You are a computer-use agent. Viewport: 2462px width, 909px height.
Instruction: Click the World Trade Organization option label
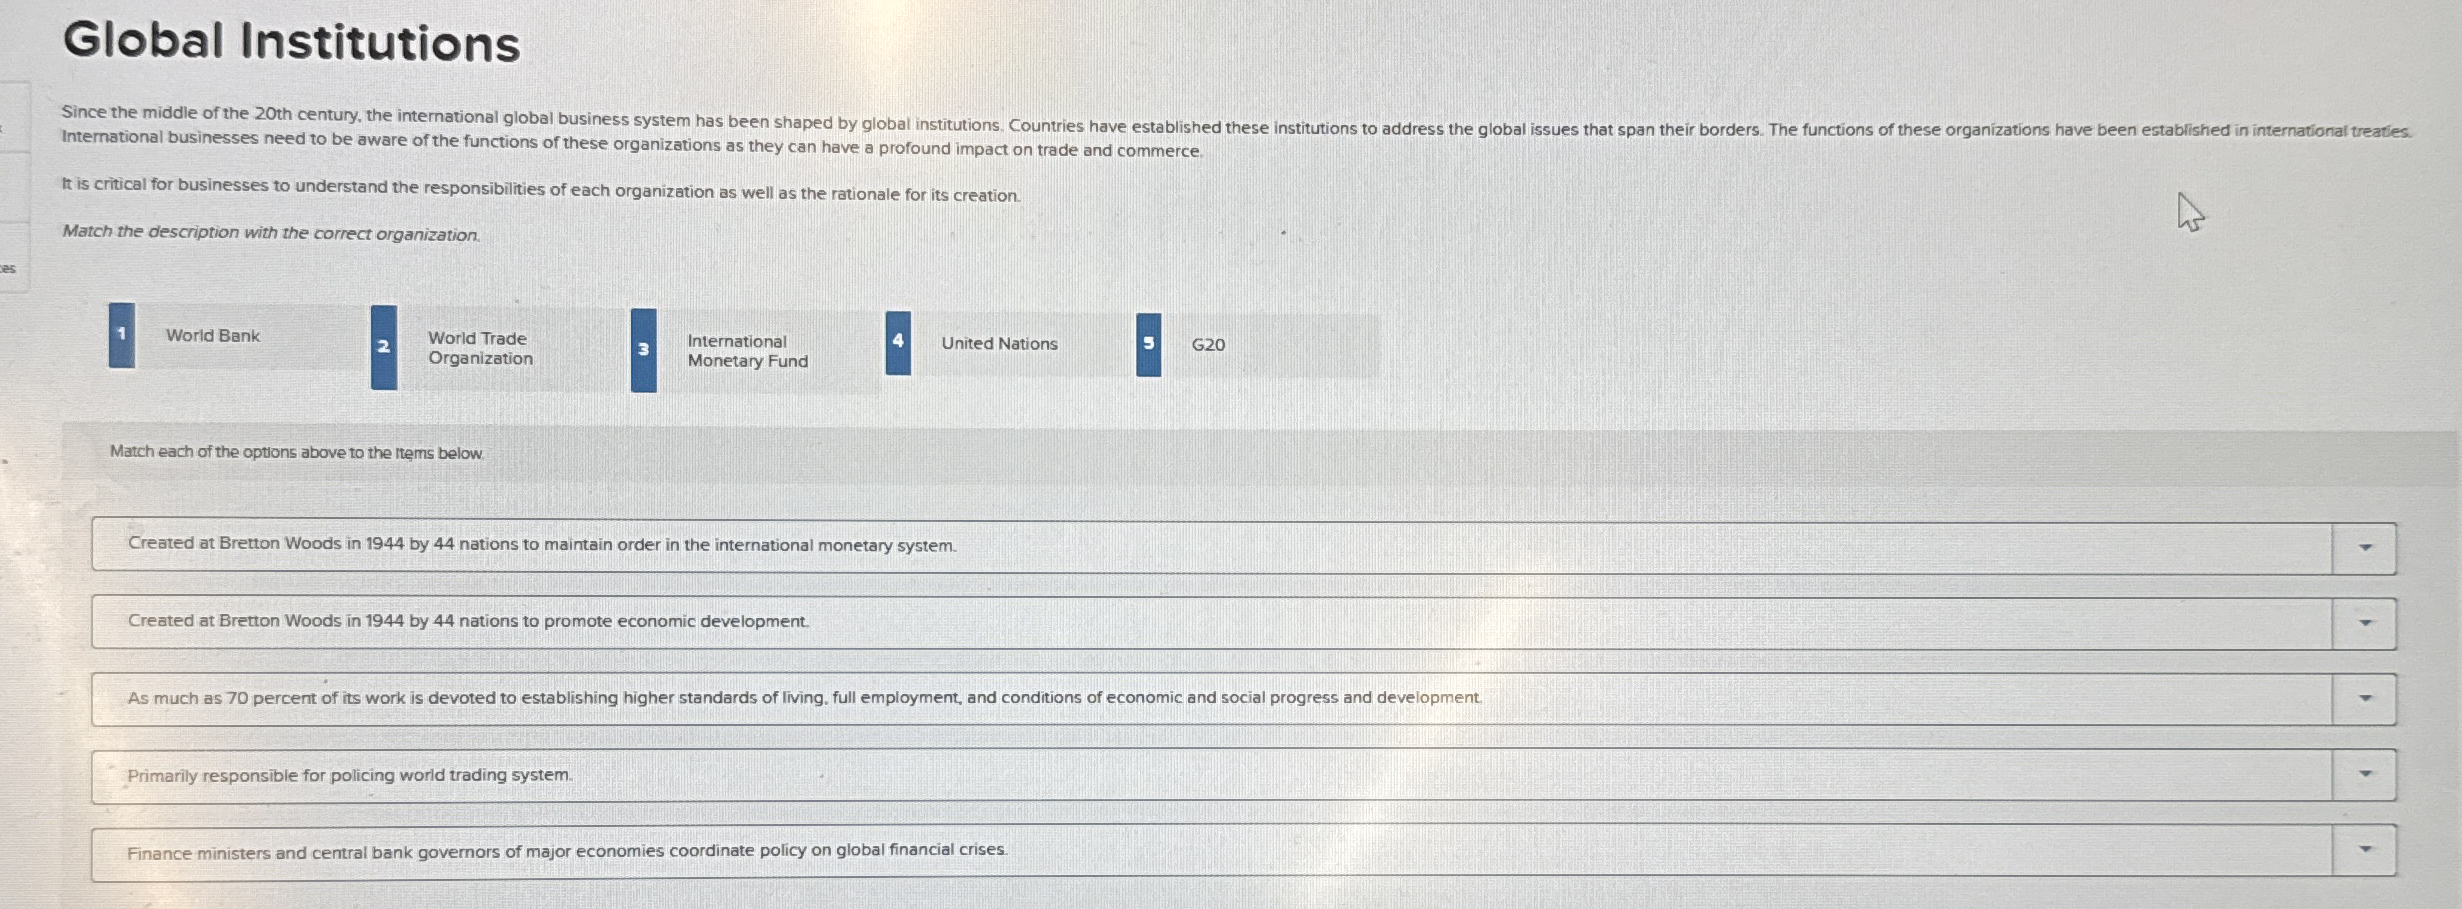(x=480, y=348)
